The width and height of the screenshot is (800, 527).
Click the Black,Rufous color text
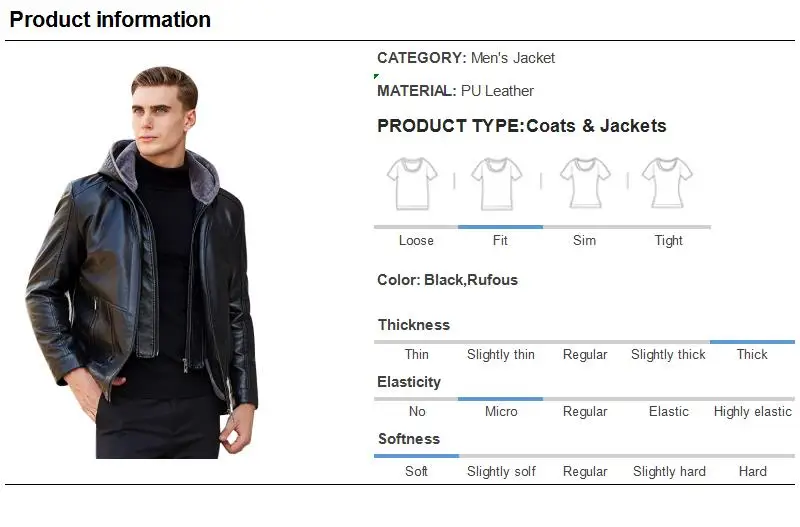[471, 280]
